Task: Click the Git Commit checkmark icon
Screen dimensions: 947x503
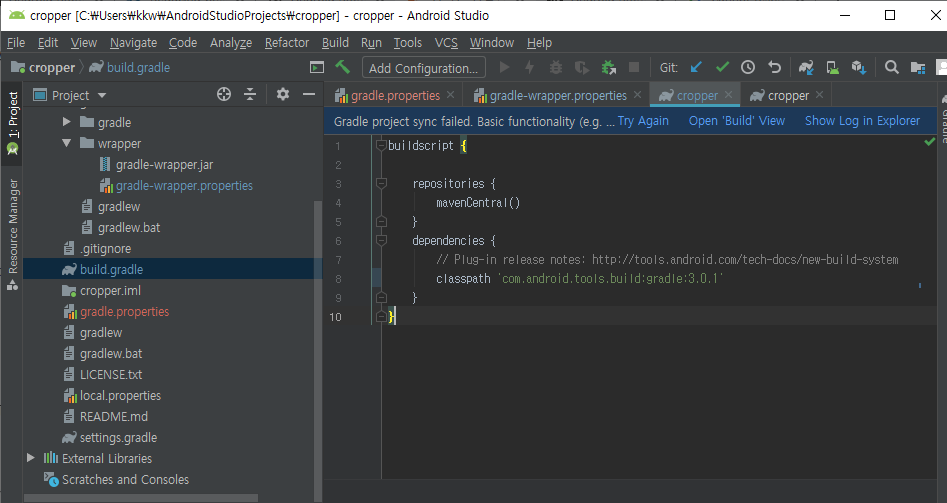Action: (722, 68)
